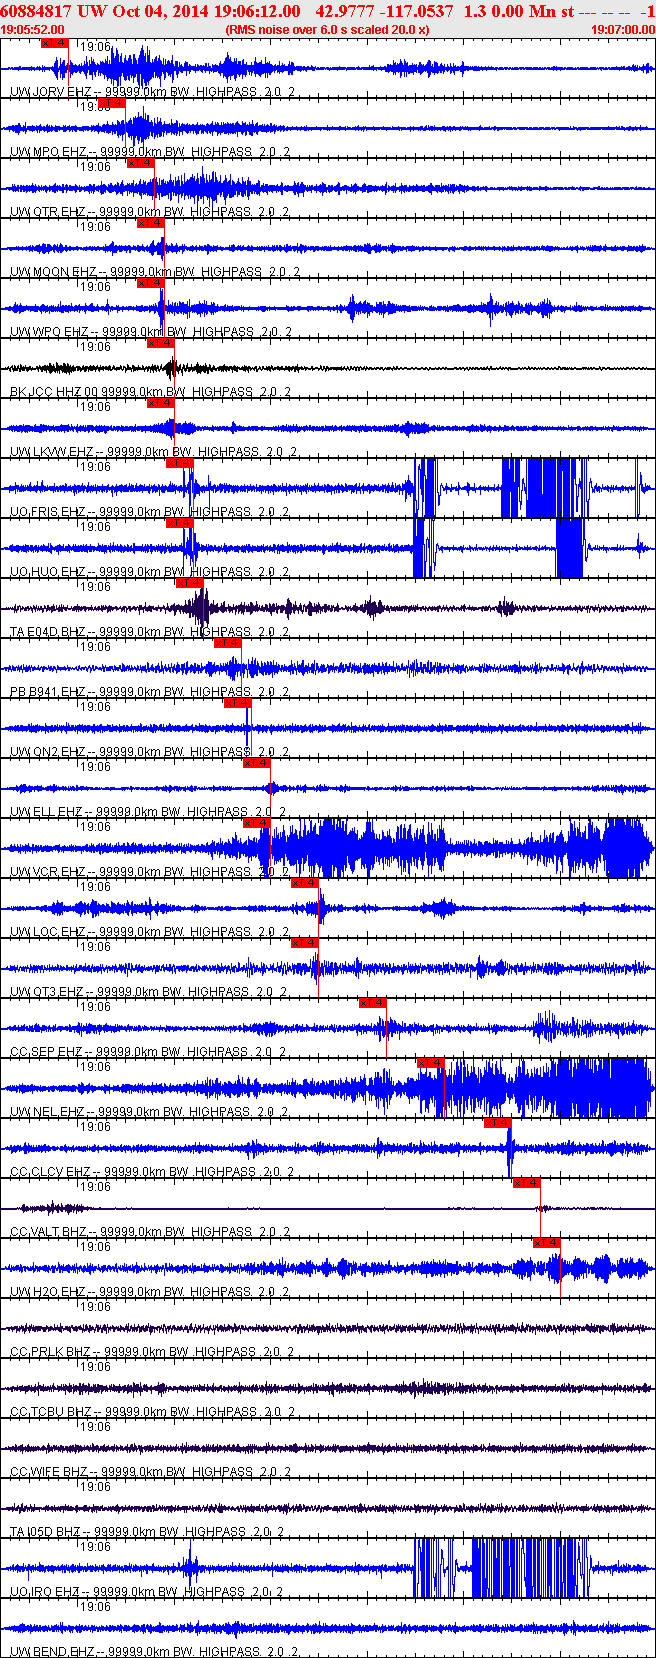Select the CC WIFE BHZ station label
This screenshot has width=656, height=1658.
[x=151, y=1472]
